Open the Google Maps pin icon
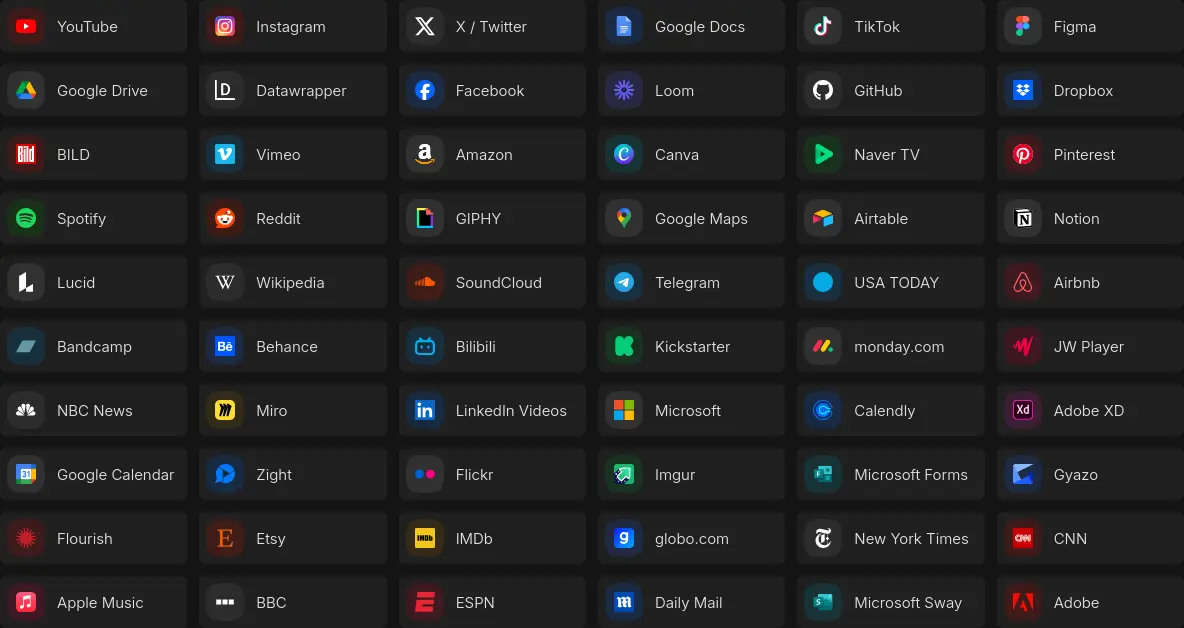 click(x=624, y=218)
